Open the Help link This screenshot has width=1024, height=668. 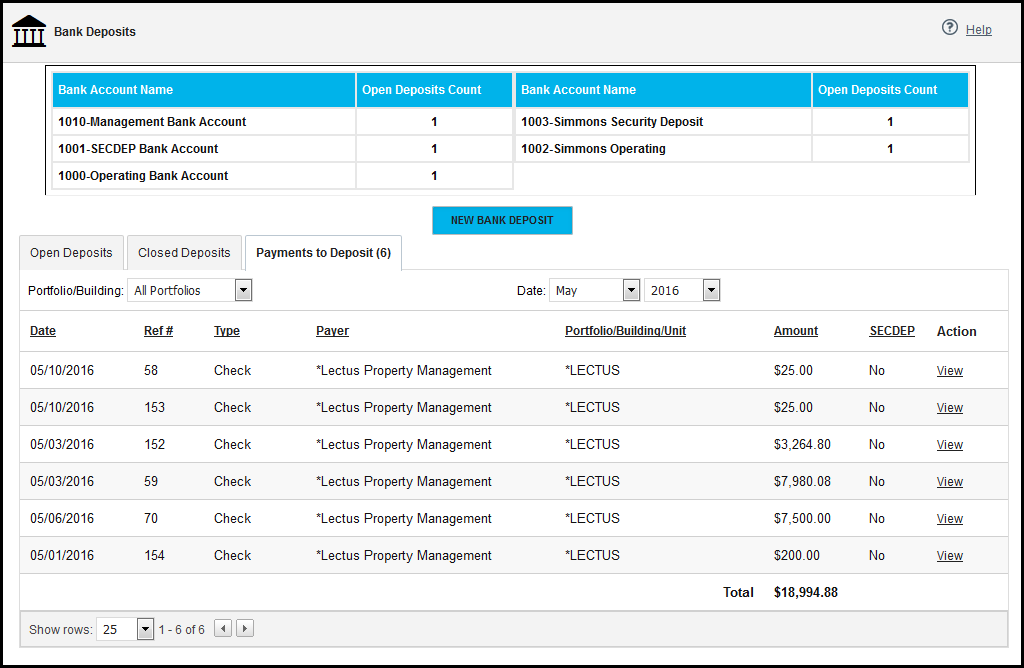click(x=978, y=29)
